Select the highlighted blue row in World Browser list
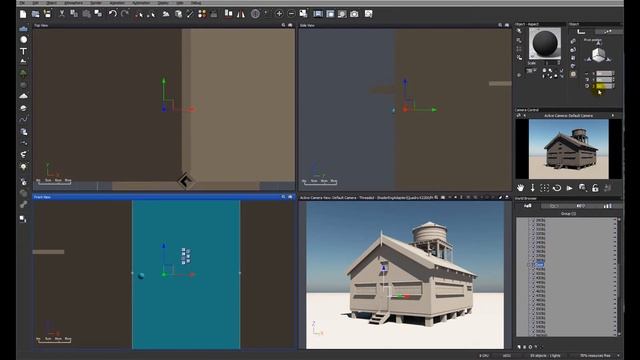 tap(540, 264)
